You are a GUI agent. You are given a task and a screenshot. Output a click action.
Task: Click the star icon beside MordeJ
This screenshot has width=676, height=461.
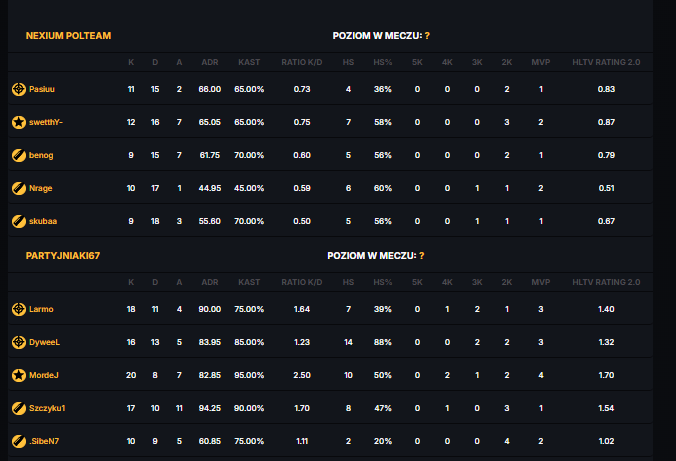click(x=19, y=375)
